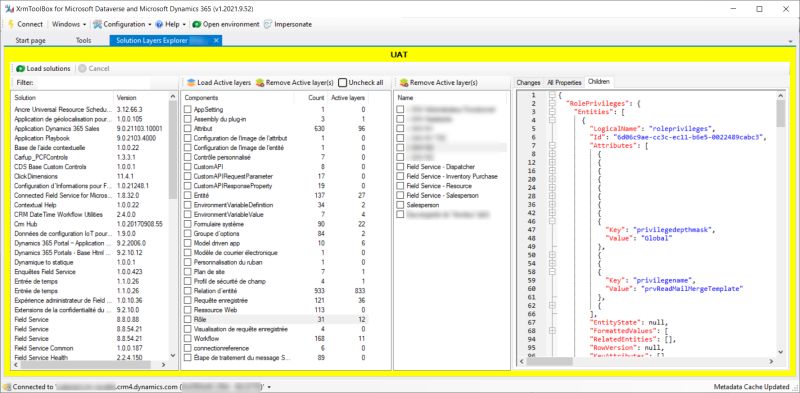Screen dimensions: 800x393
Task: Check Field Service - Resource checkbox
Action: (401, 186)
